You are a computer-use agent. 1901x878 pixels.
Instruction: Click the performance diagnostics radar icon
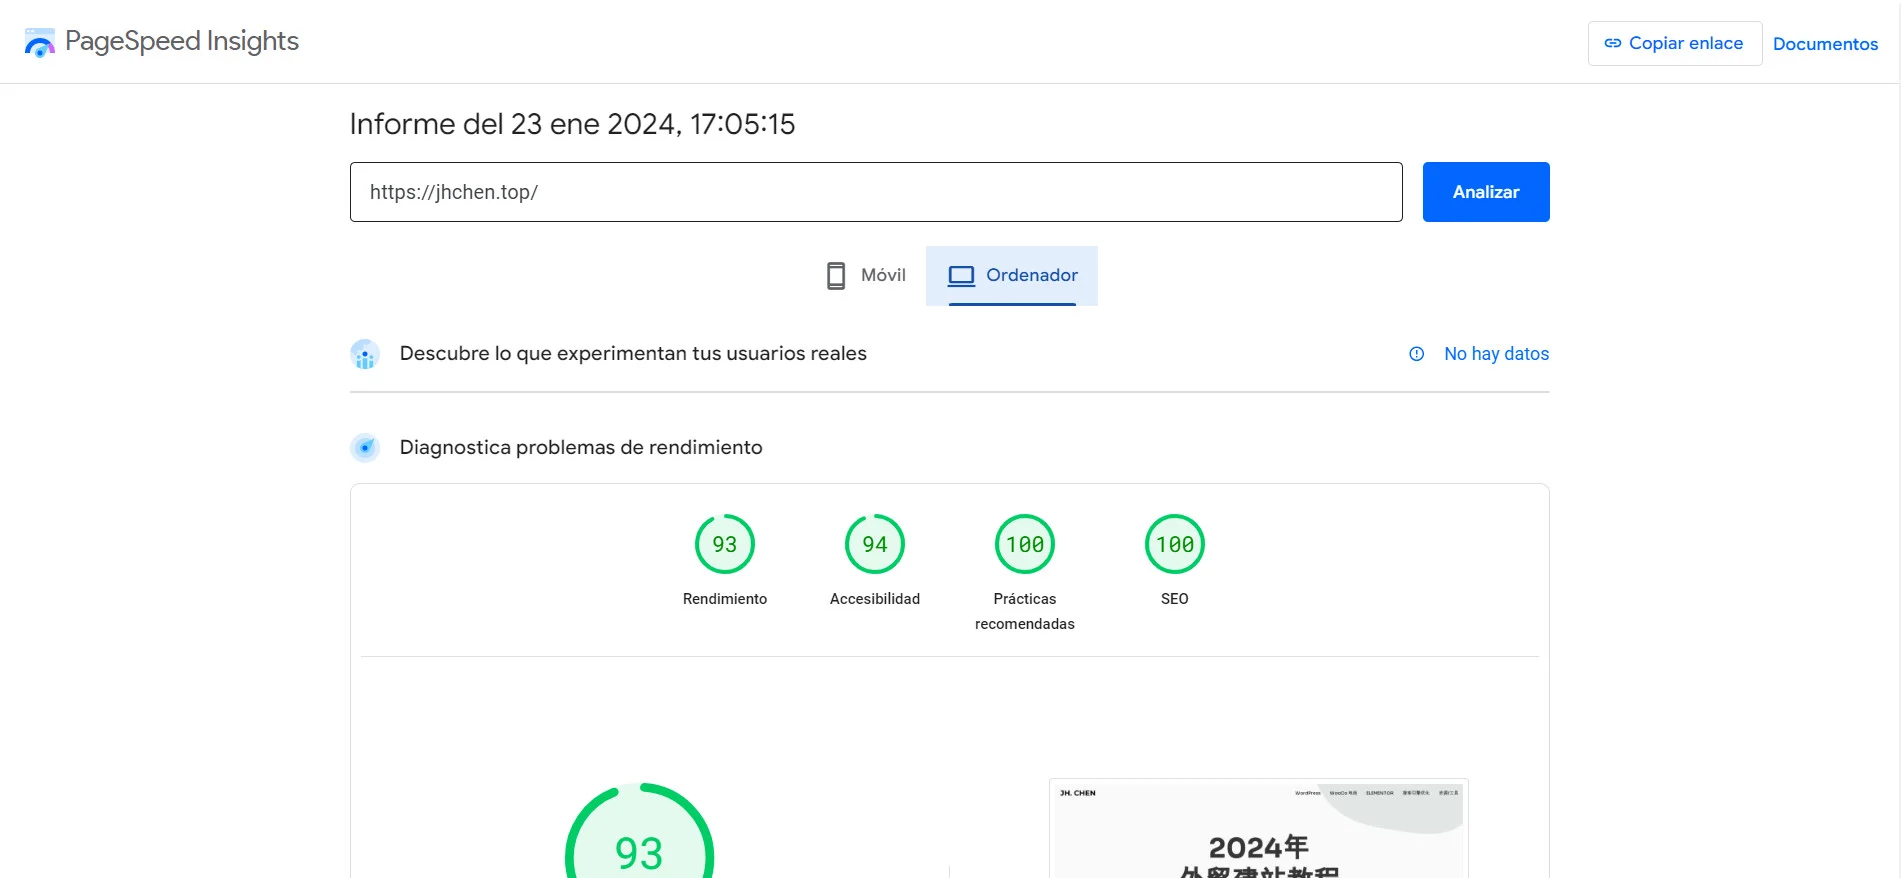coord(365,448)
